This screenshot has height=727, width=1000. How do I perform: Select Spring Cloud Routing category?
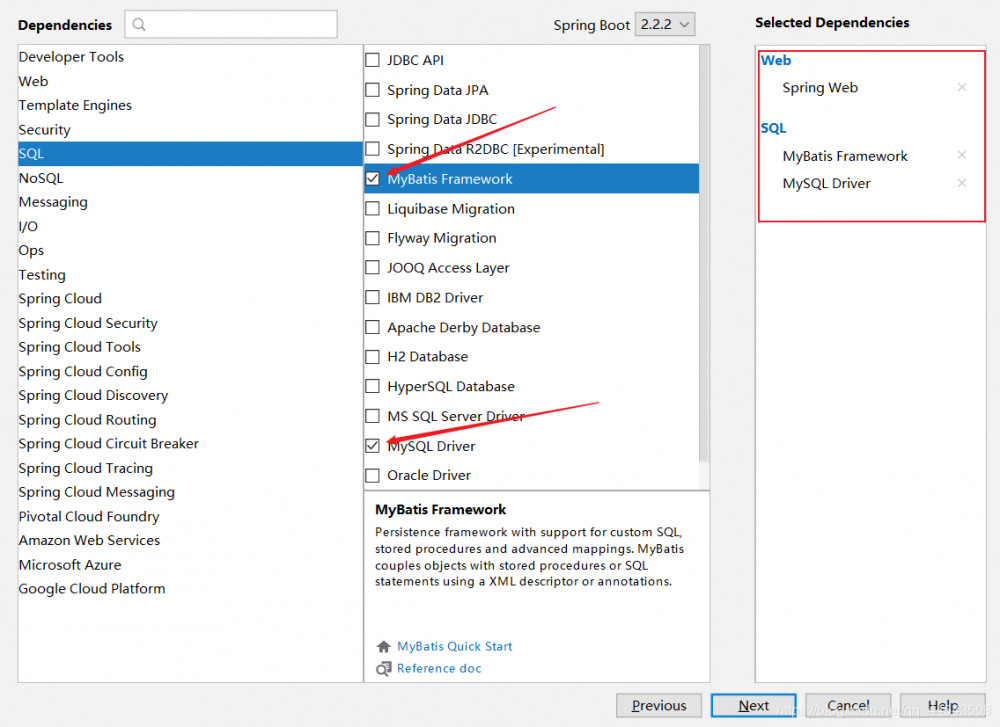(190, 420)
